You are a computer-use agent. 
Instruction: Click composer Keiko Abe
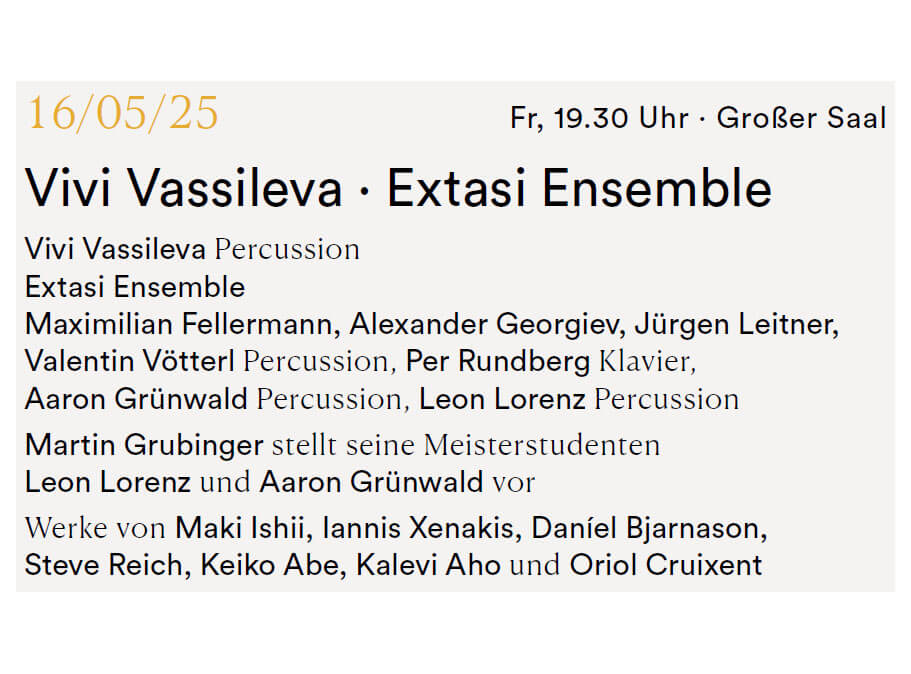coord(270,565)
